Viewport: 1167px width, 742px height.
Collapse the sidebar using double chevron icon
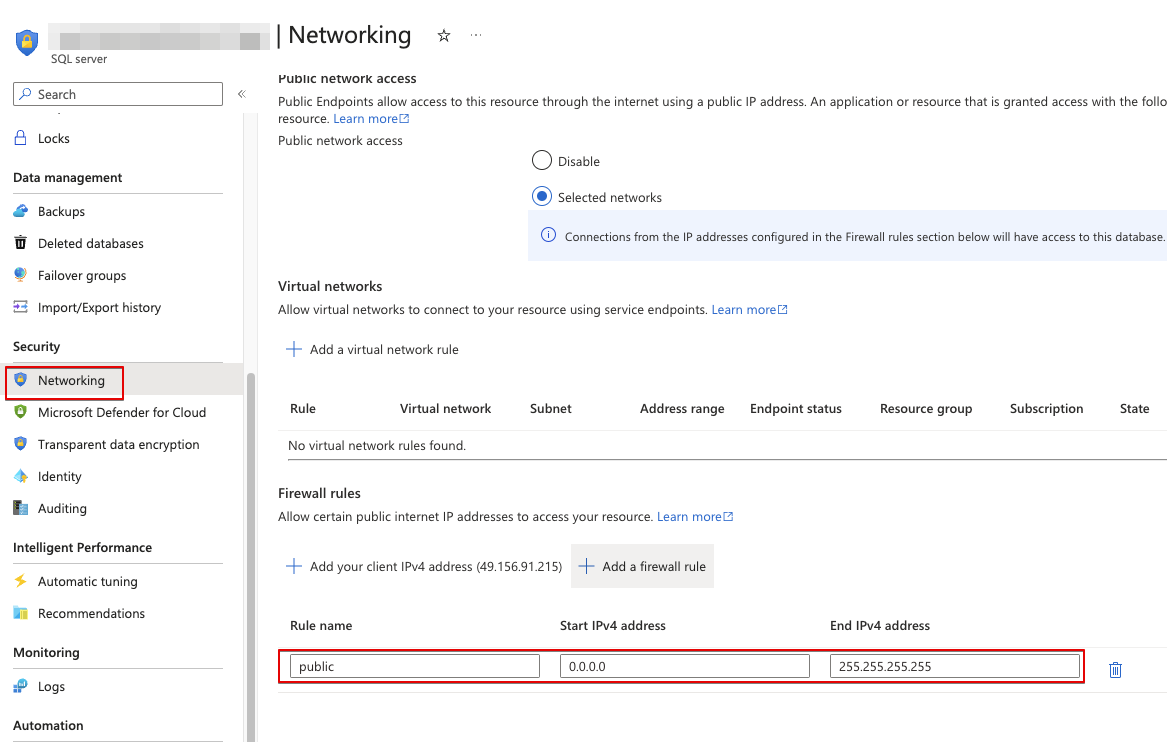pos(241,94)
